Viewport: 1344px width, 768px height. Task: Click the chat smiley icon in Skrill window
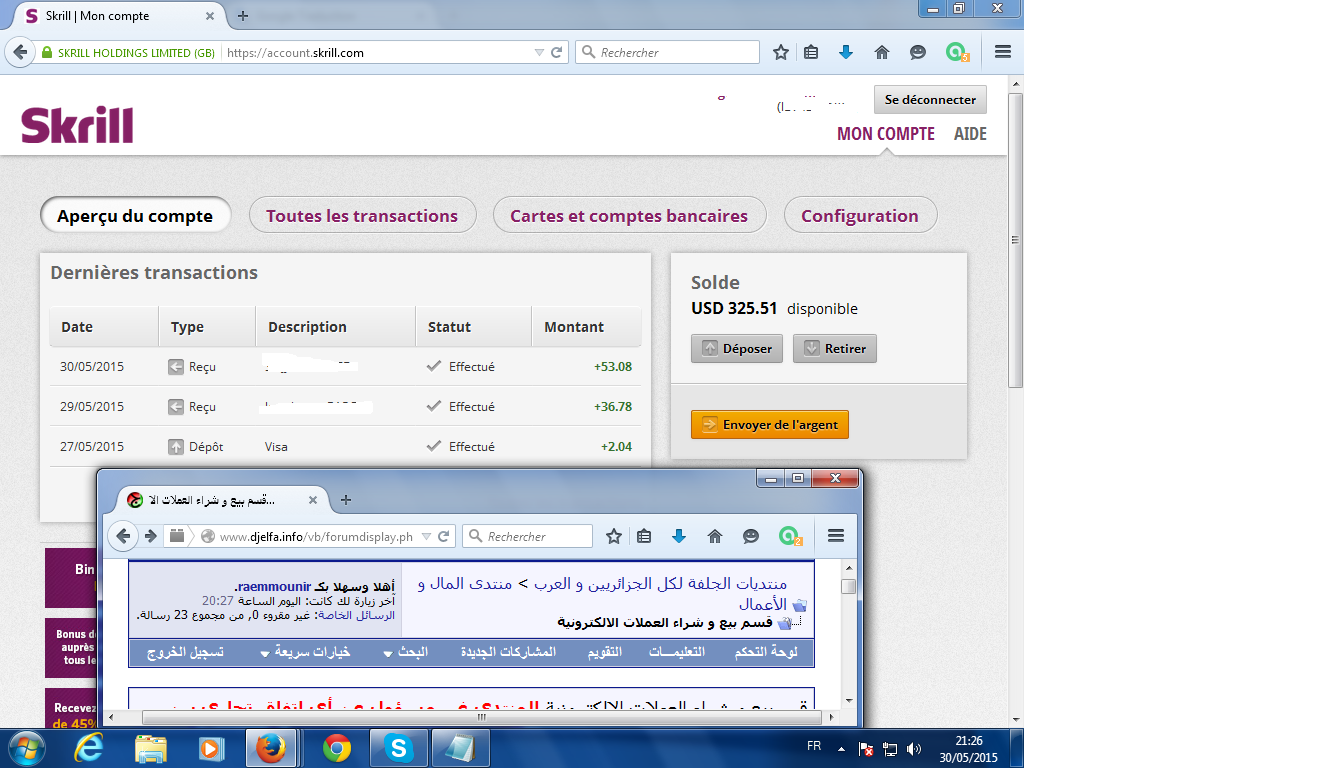click(x=918, y=52)
